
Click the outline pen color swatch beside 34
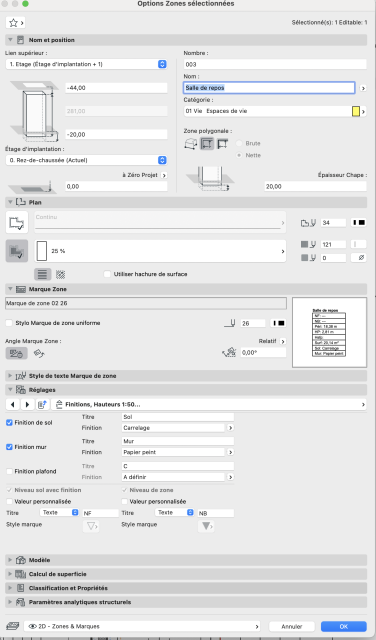[359, 223]
